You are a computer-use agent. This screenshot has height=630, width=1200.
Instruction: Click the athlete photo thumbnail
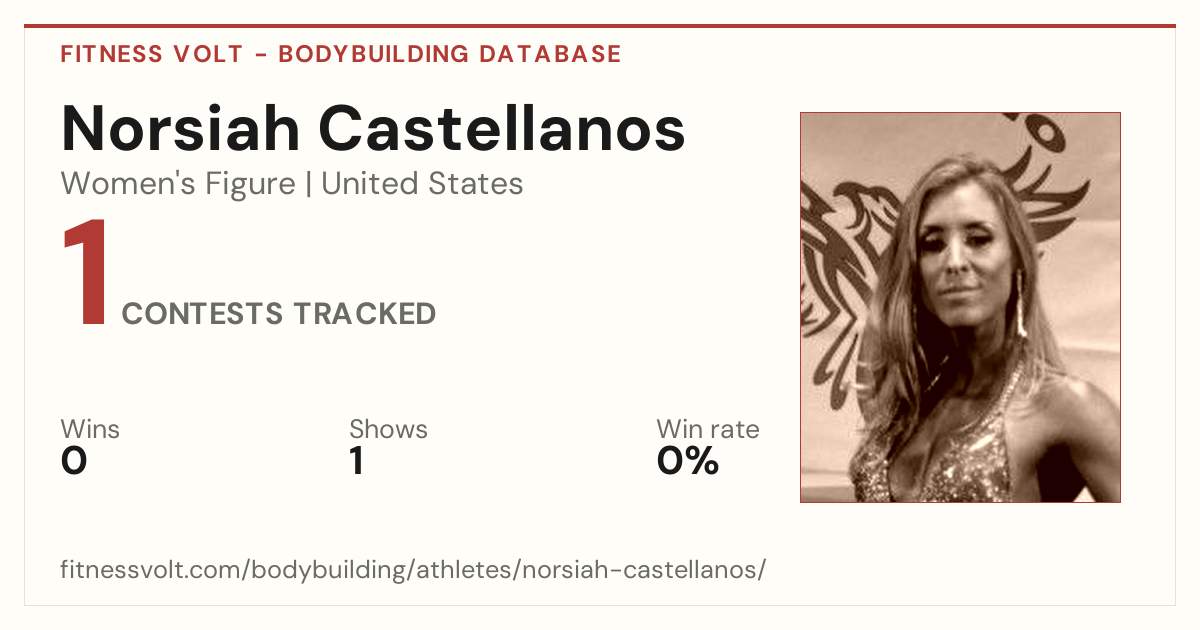click(x=960, y=307)
